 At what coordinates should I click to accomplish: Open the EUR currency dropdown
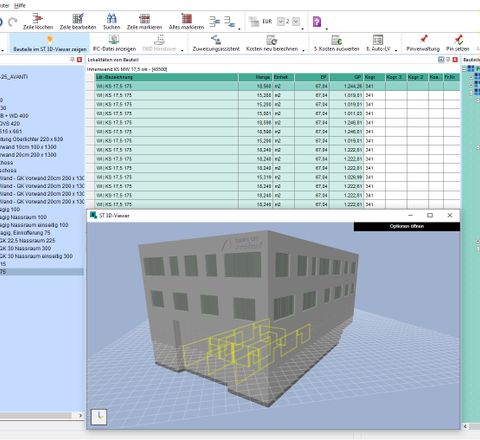[281, 21]
